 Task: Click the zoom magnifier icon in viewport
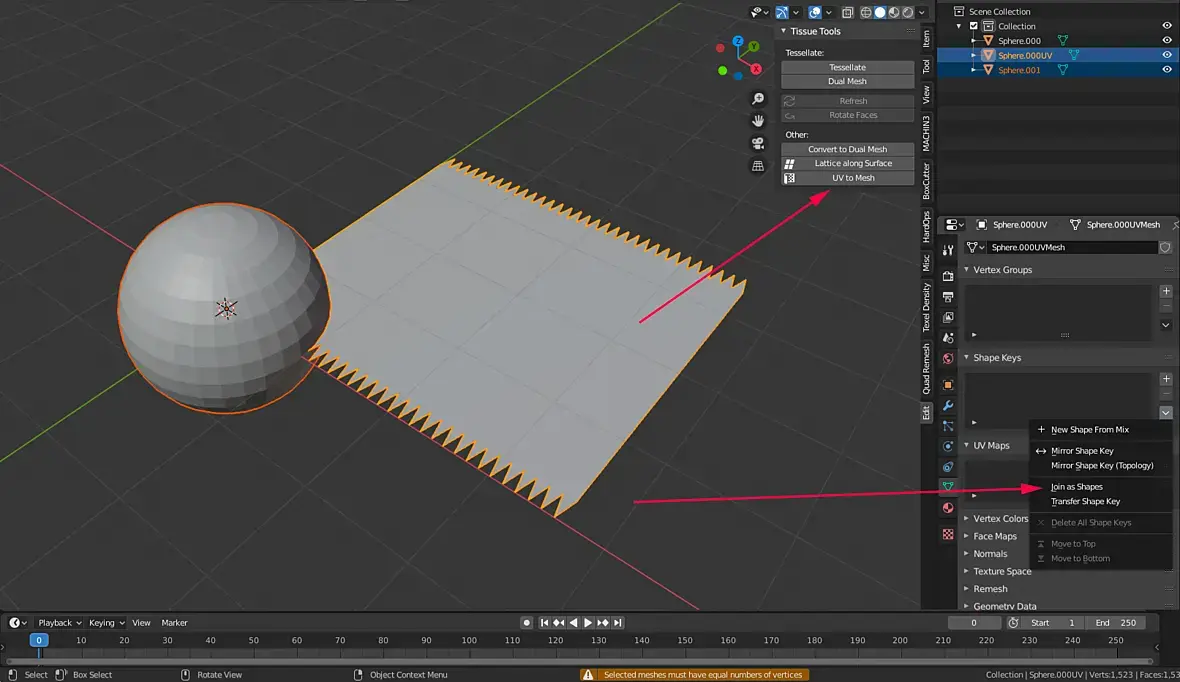coord(758,99)
